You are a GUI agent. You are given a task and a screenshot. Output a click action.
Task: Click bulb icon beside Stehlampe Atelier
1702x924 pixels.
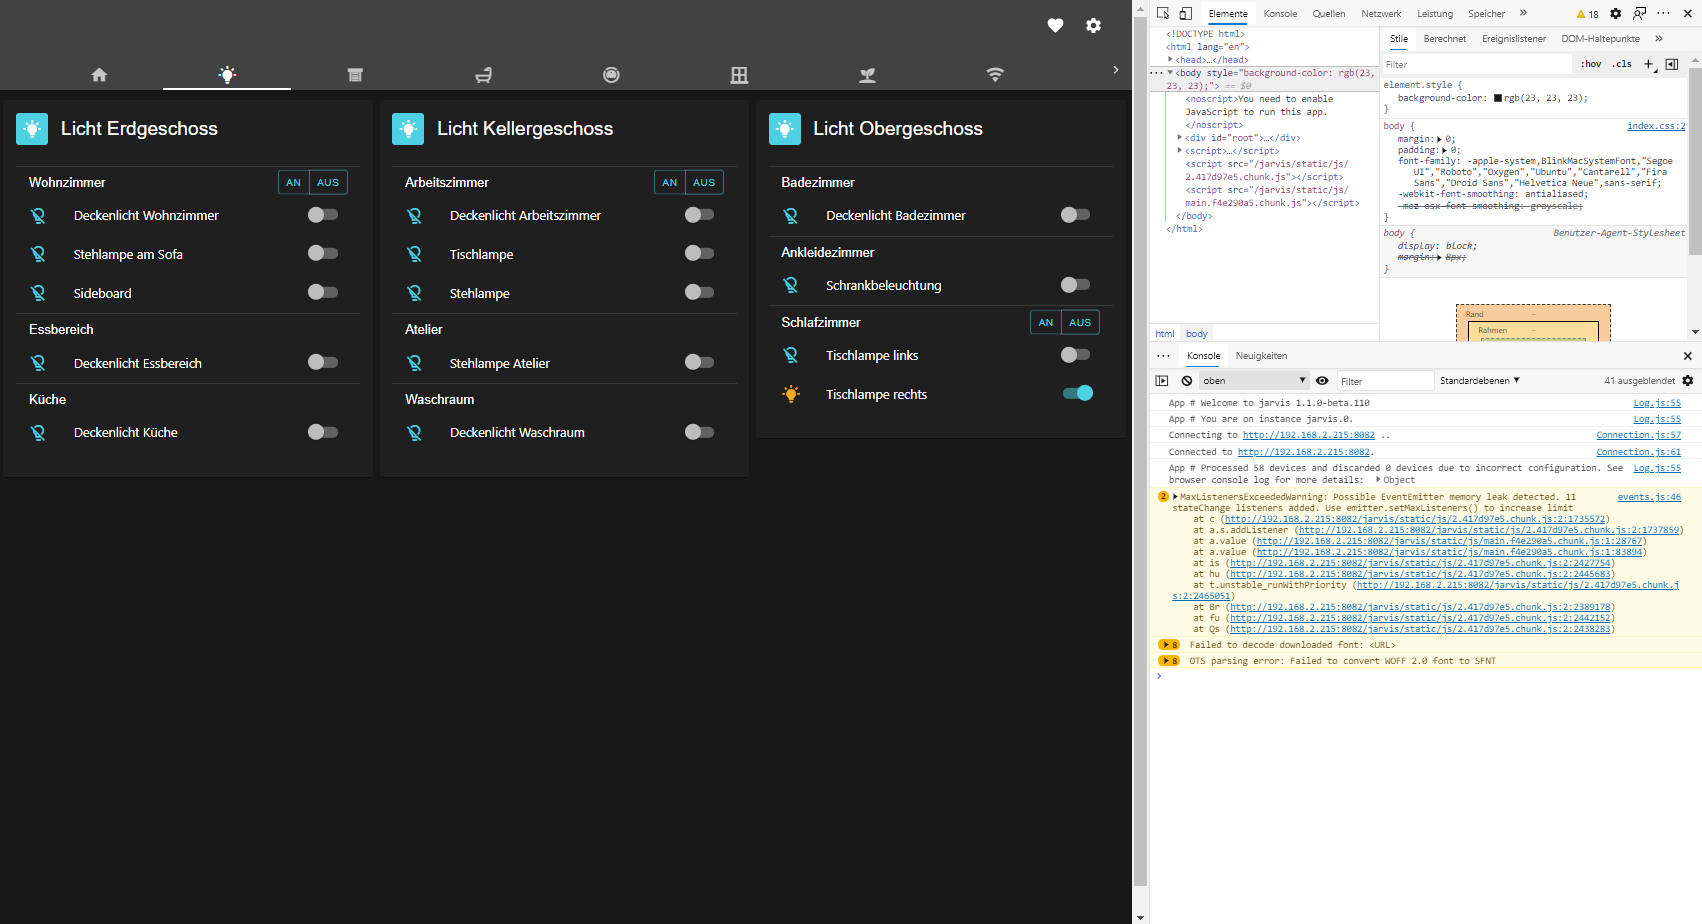tap(414, 363)
